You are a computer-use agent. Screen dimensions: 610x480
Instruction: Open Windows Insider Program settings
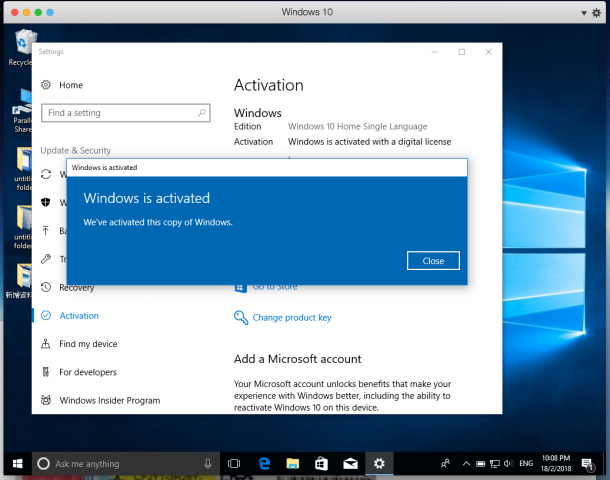[110, 400]
